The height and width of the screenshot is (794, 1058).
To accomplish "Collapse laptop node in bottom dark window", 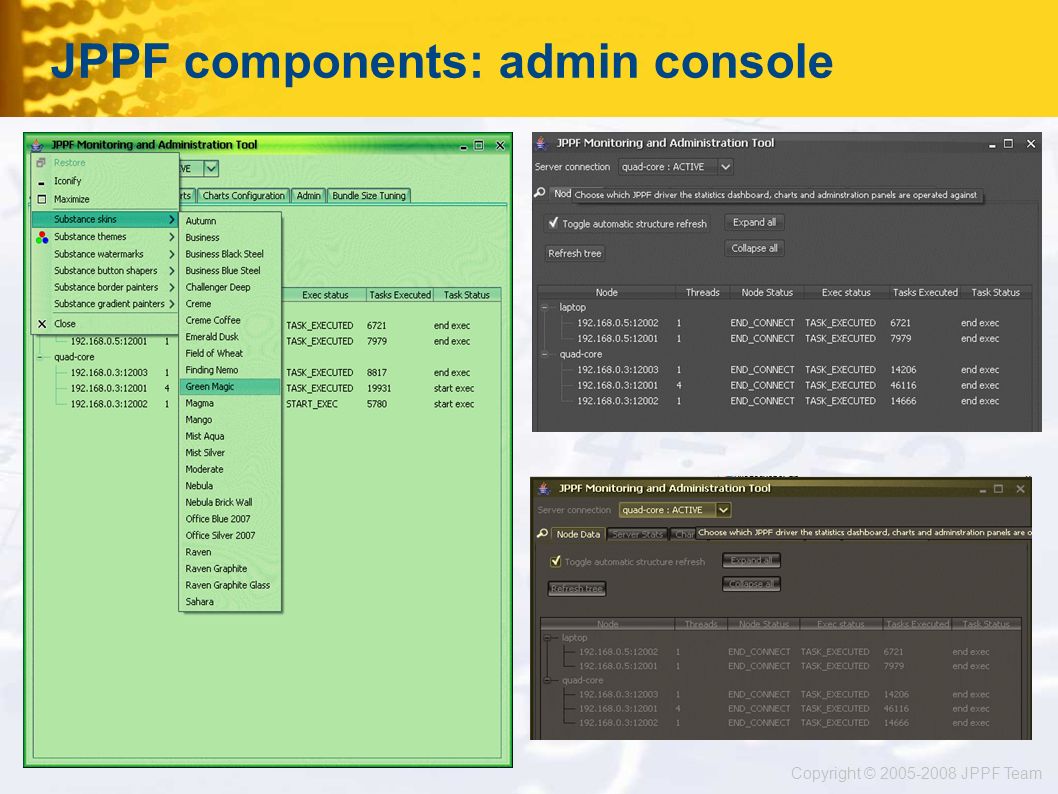I will (x=548, y=637).
